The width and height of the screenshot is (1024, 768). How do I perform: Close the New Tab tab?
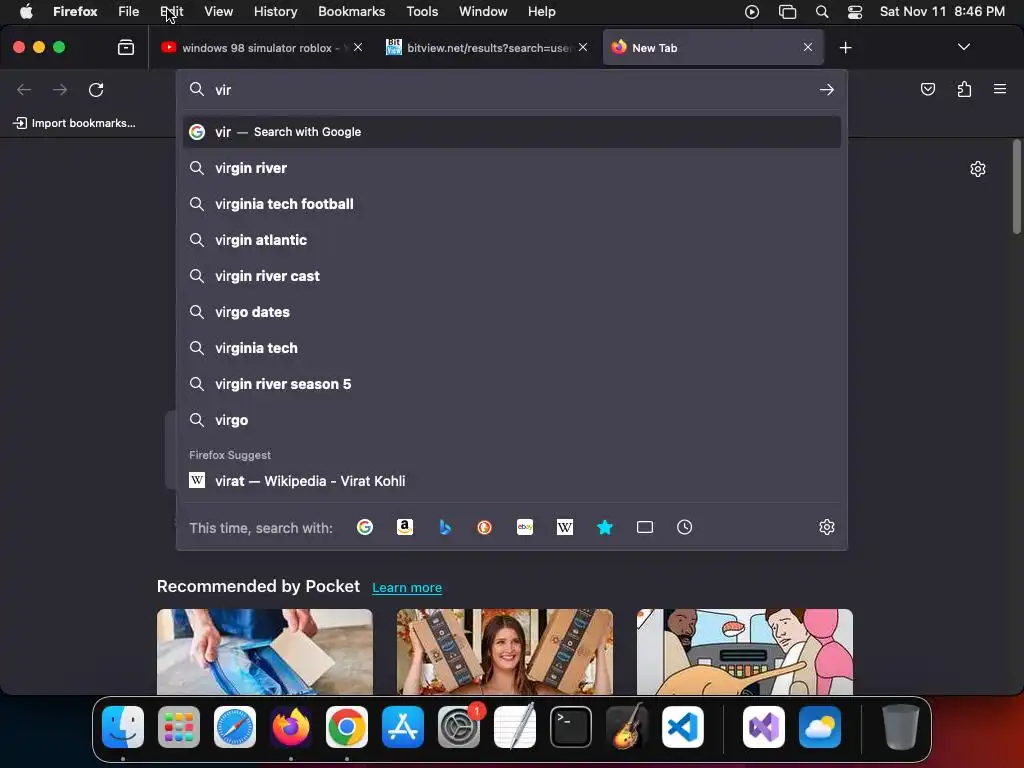808,47
